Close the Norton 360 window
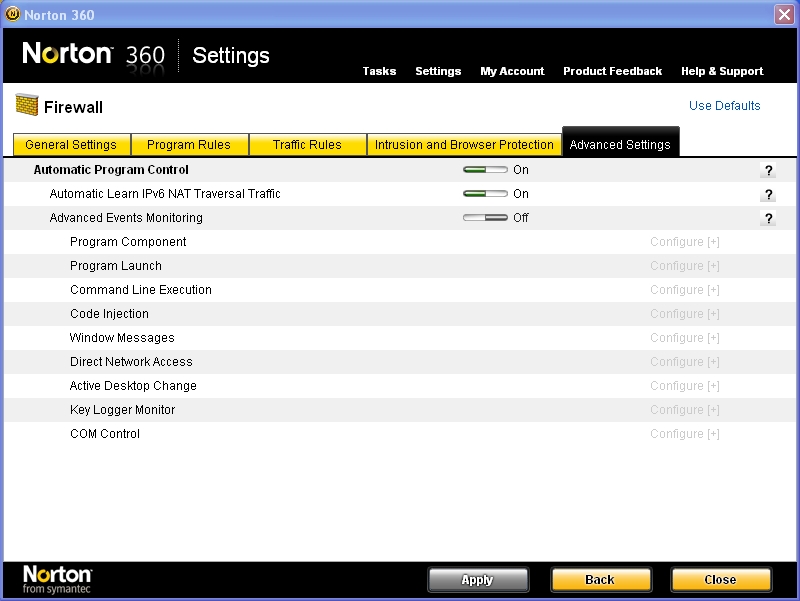The height and width of the screenshot is (601, 800). tap(784, 14)
